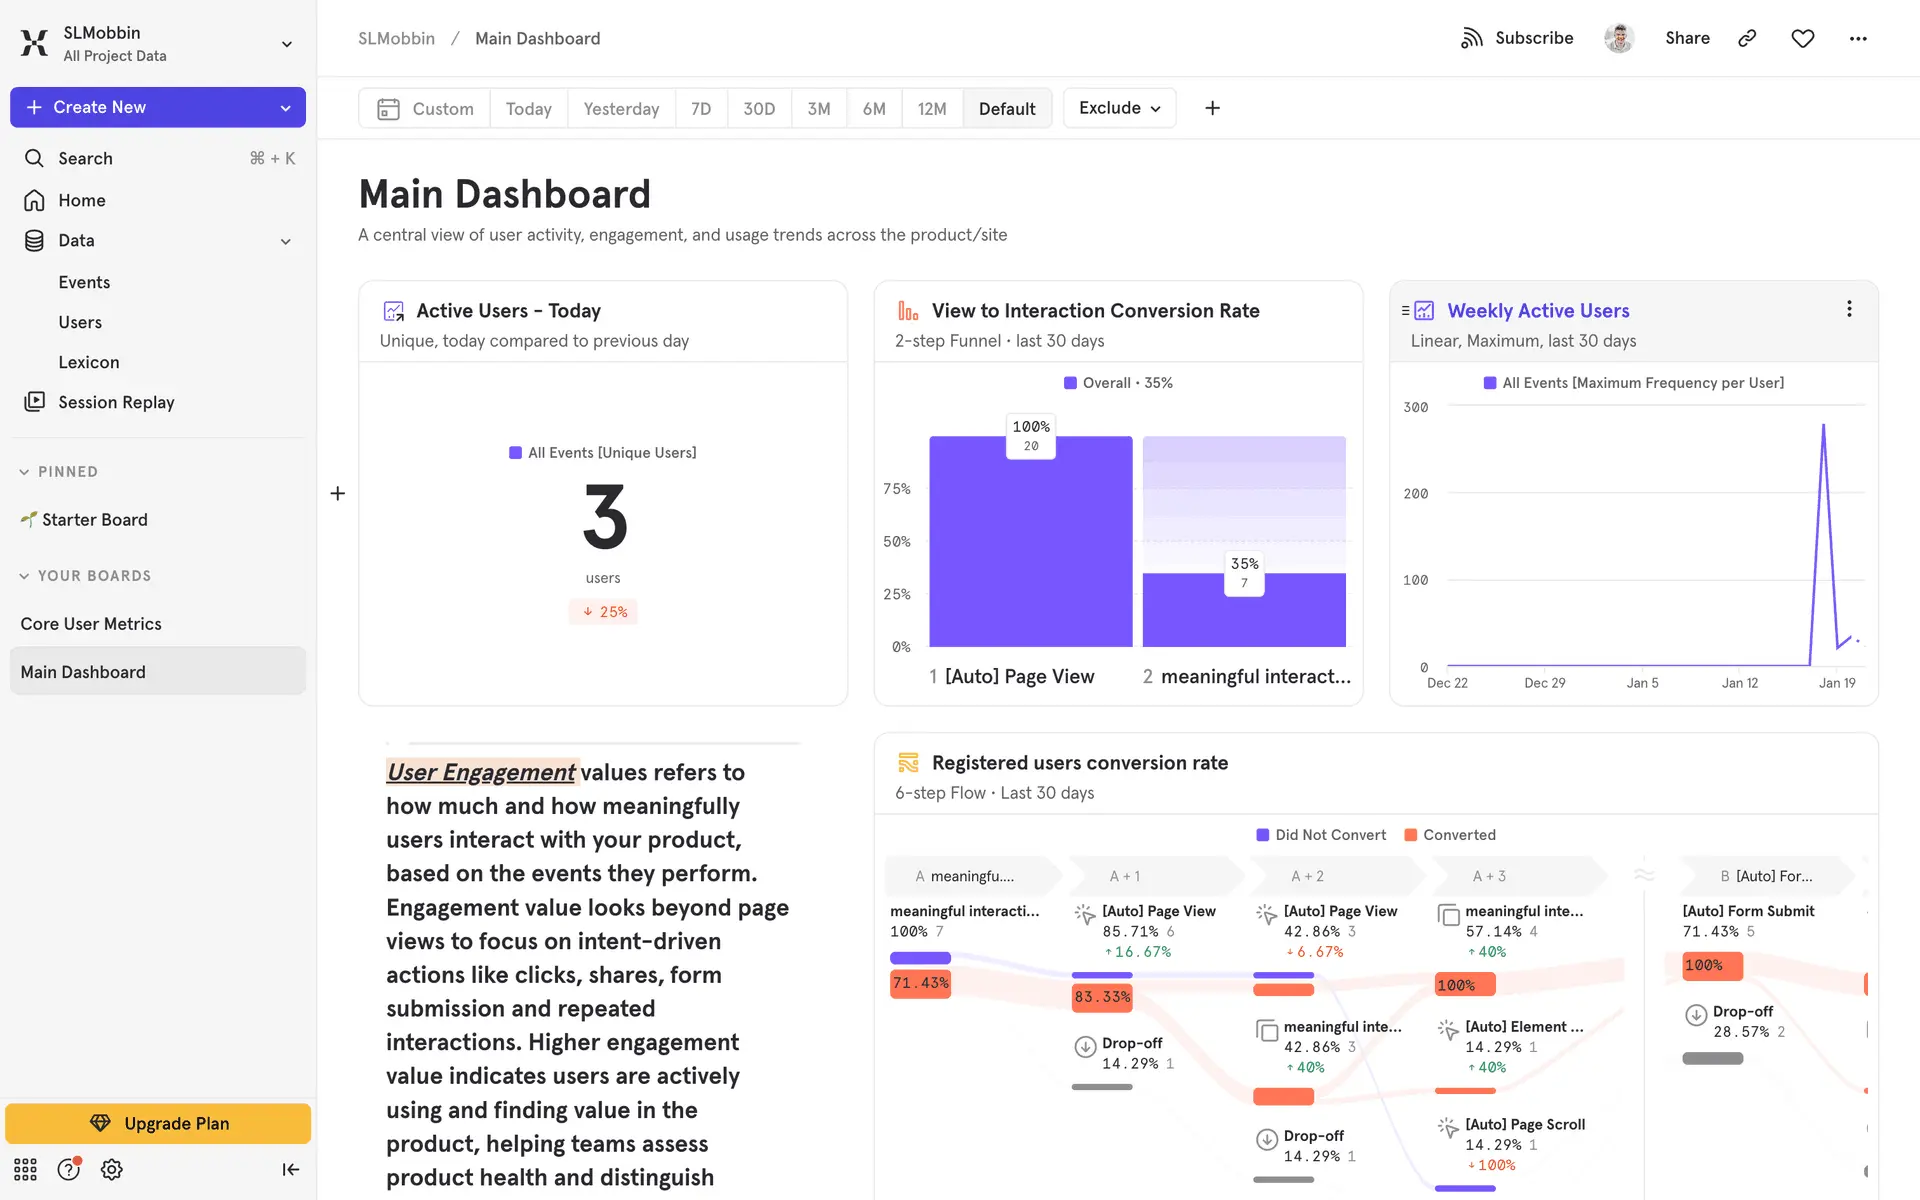This screenshot has height=1200, width=1920.
Task: Open the help question mark icon
Action: pyautogui.click(x=68, y=1169)
